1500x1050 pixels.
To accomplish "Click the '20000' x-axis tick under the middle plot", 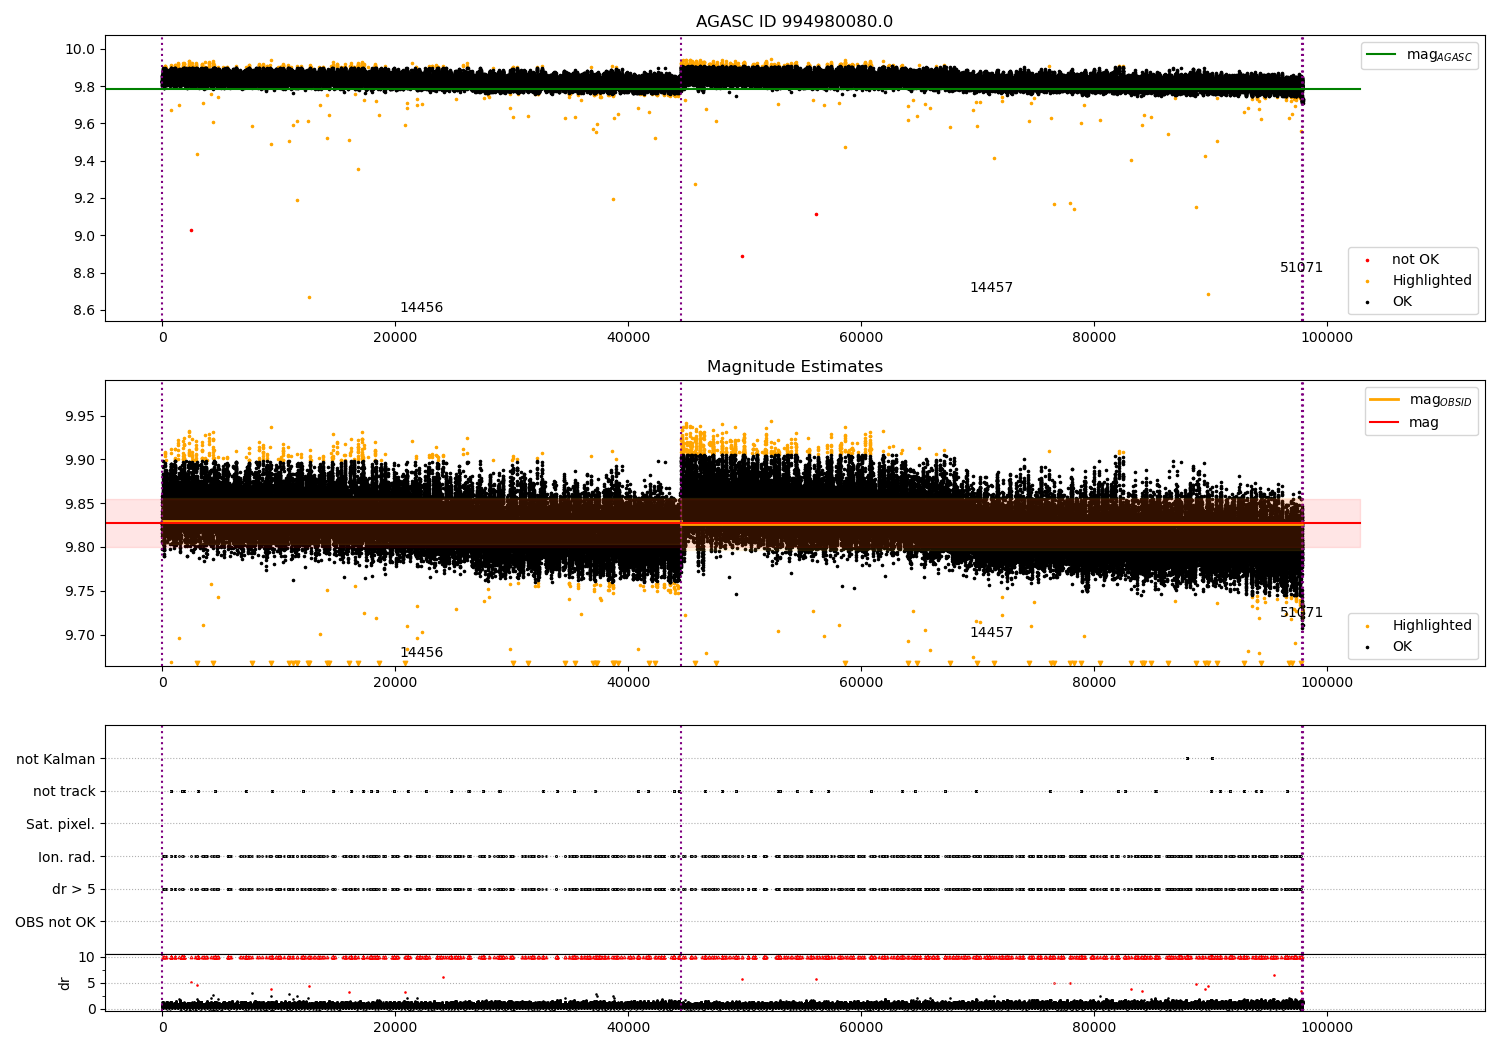I will (395, 683).
